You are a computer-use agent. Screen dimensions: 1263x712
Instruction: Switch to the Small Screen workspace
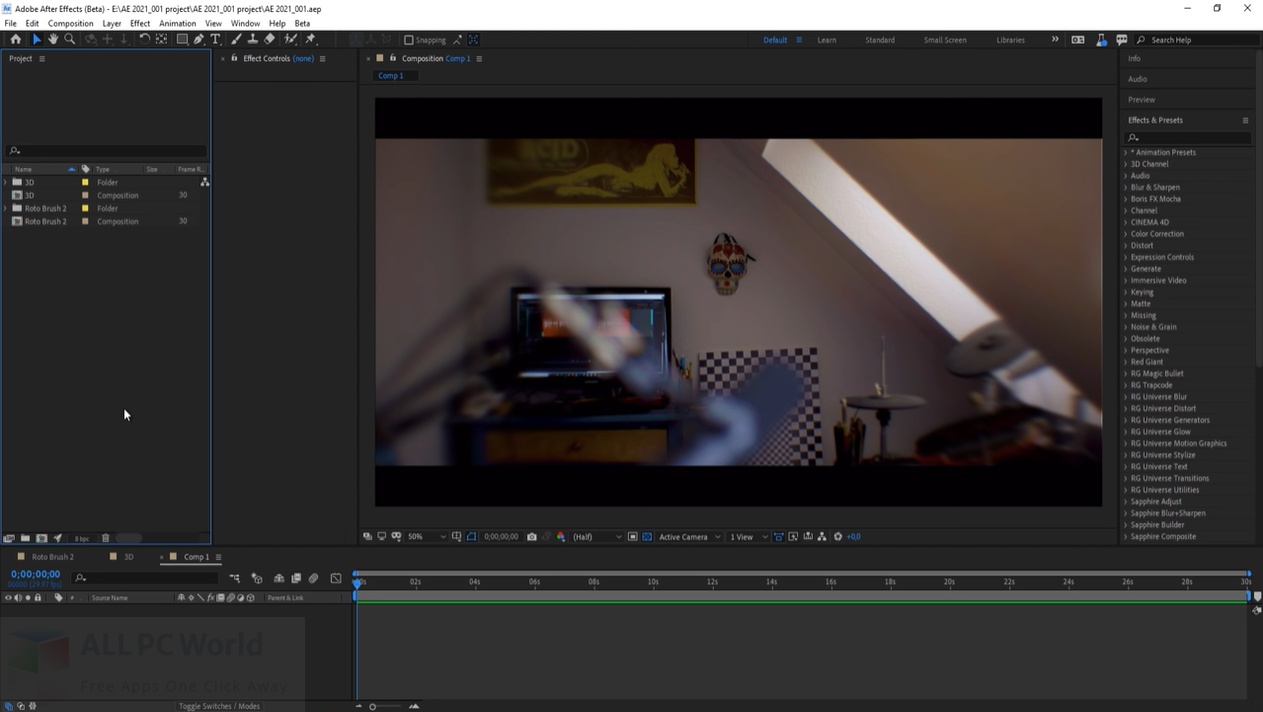click(945, 40)
